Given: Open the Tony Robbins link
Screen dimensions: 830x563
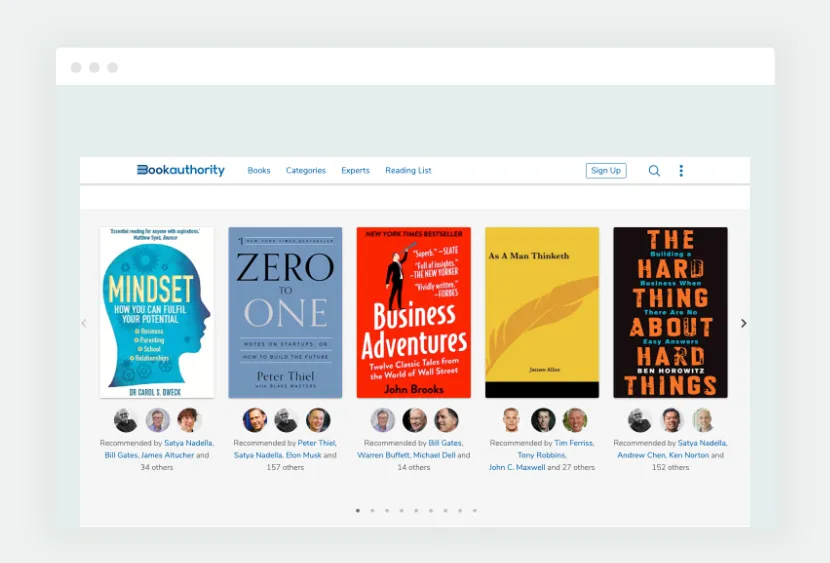Looking at the screenshot, I should click(x=542, y=455).
